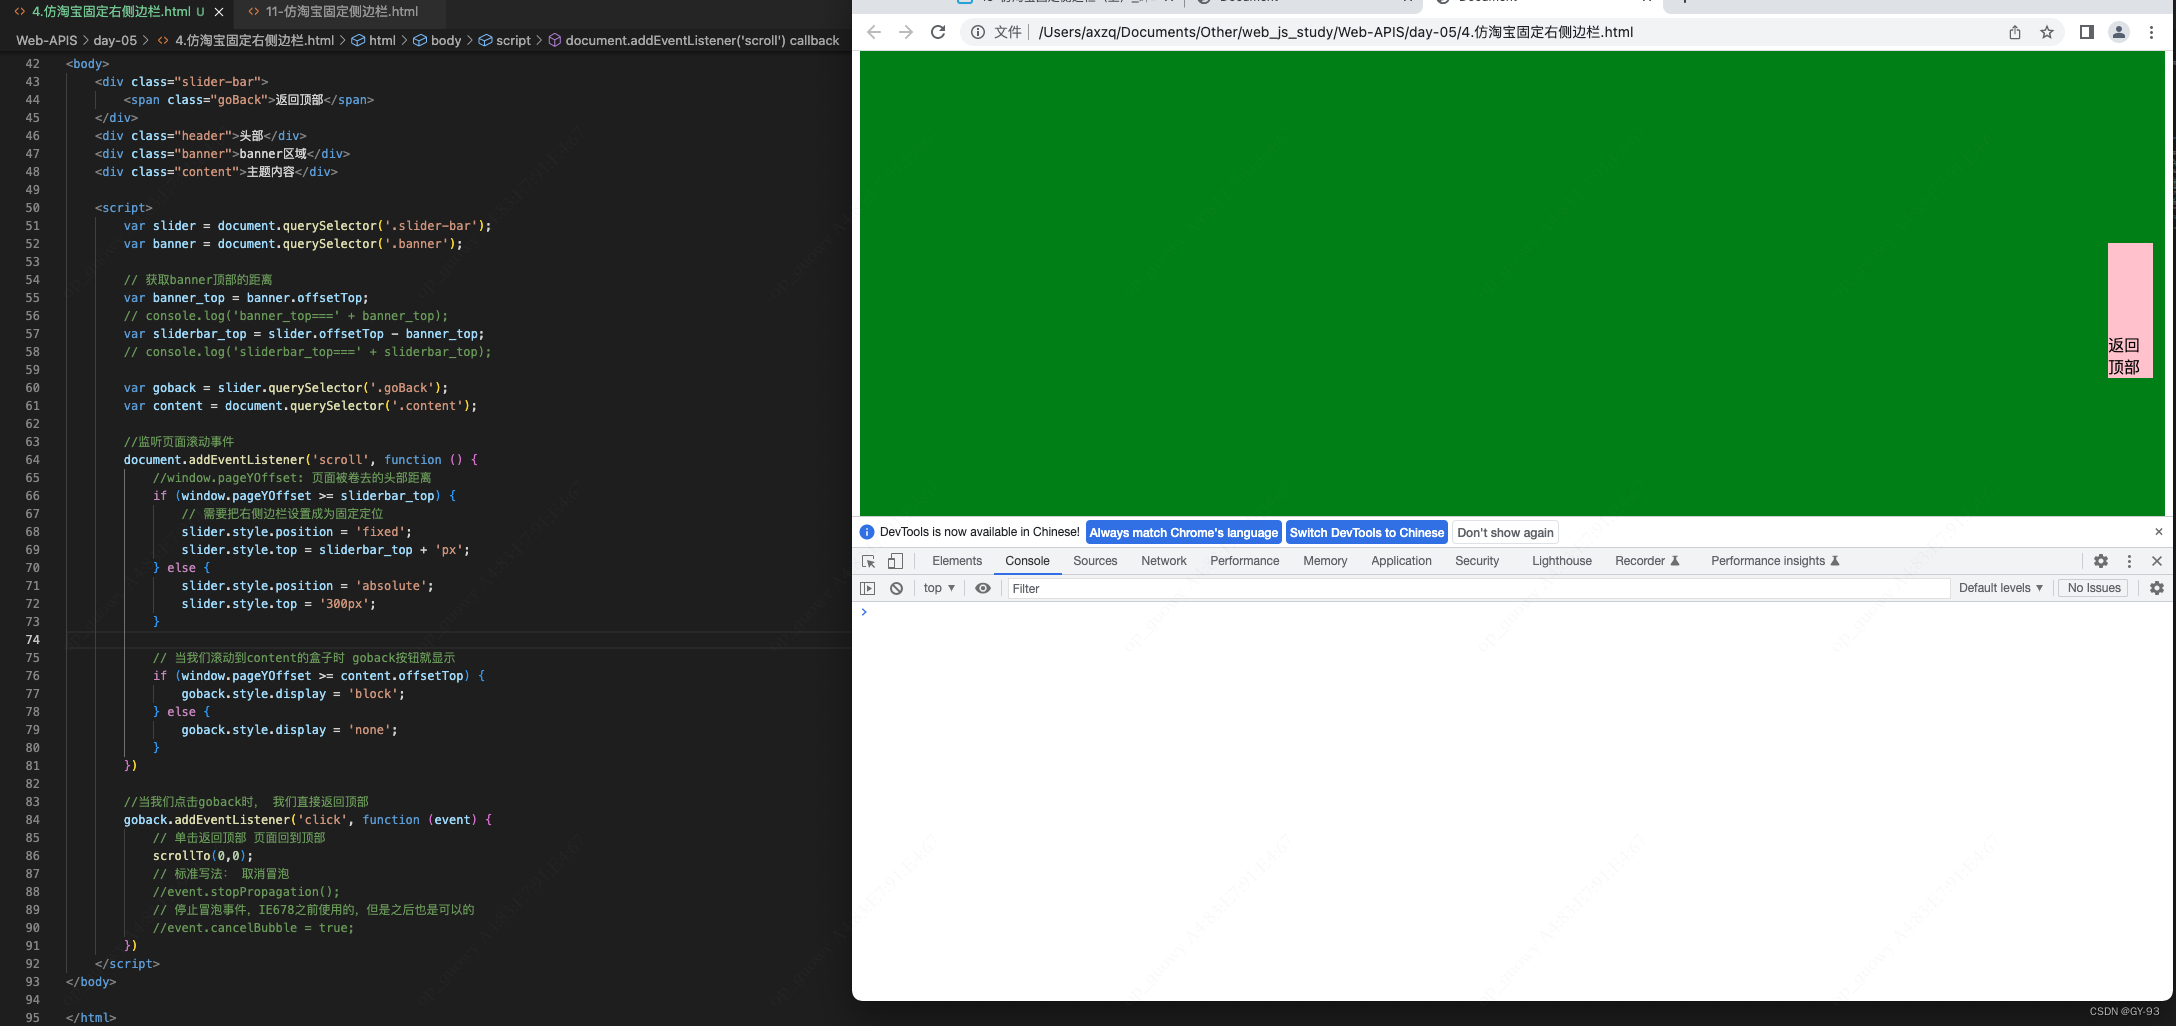Click Switch DevTools to Chinese
Viewport: 2176px width, 1026px height.
pos(1366,533)
